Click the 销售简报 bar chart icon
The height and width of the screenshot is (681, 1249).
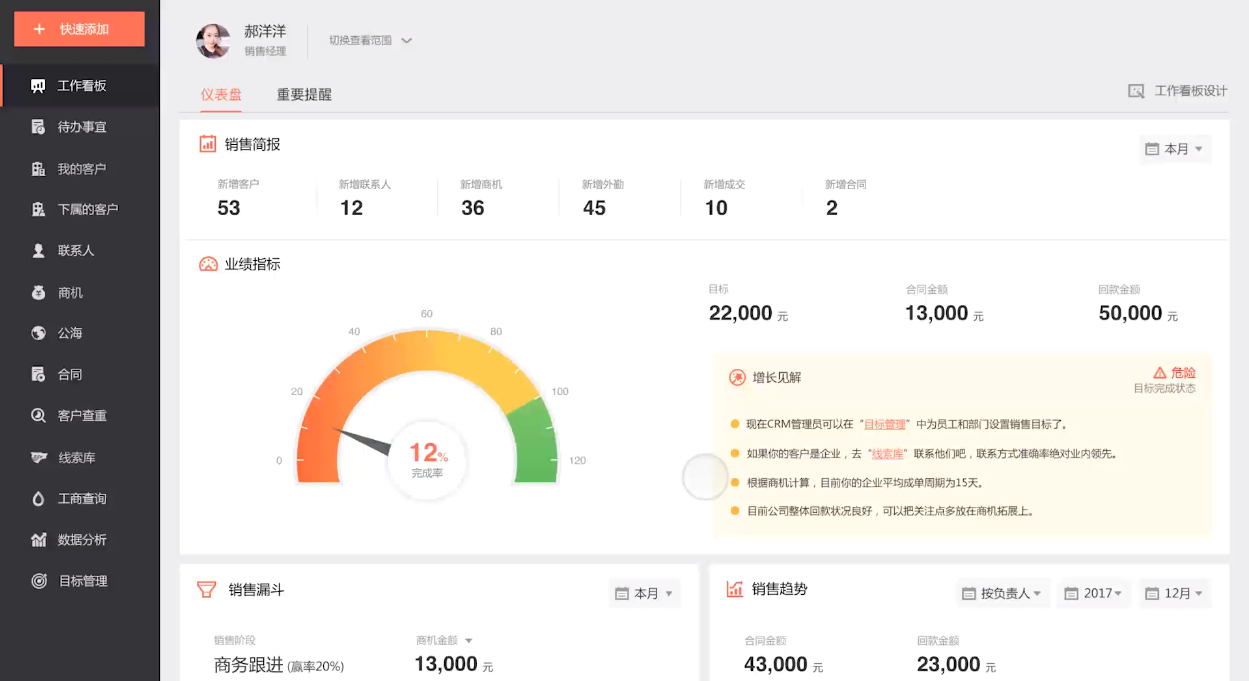point(208,144)
